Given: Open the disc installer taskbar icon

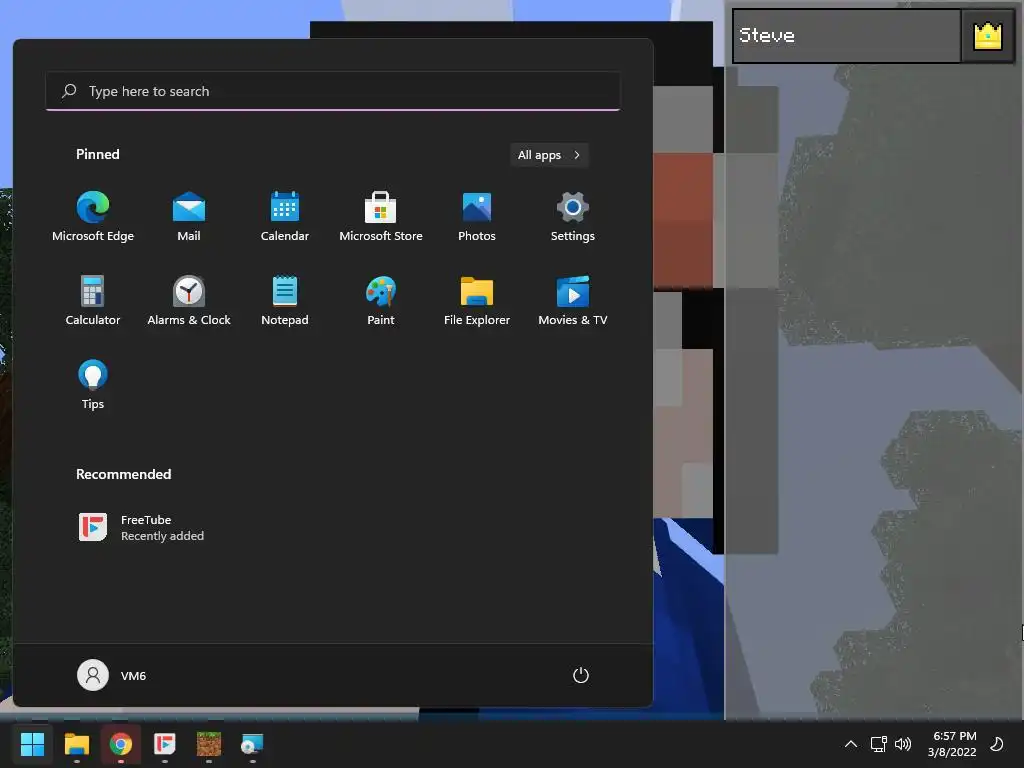Looking at the screenshot, I should click(252, 744).
